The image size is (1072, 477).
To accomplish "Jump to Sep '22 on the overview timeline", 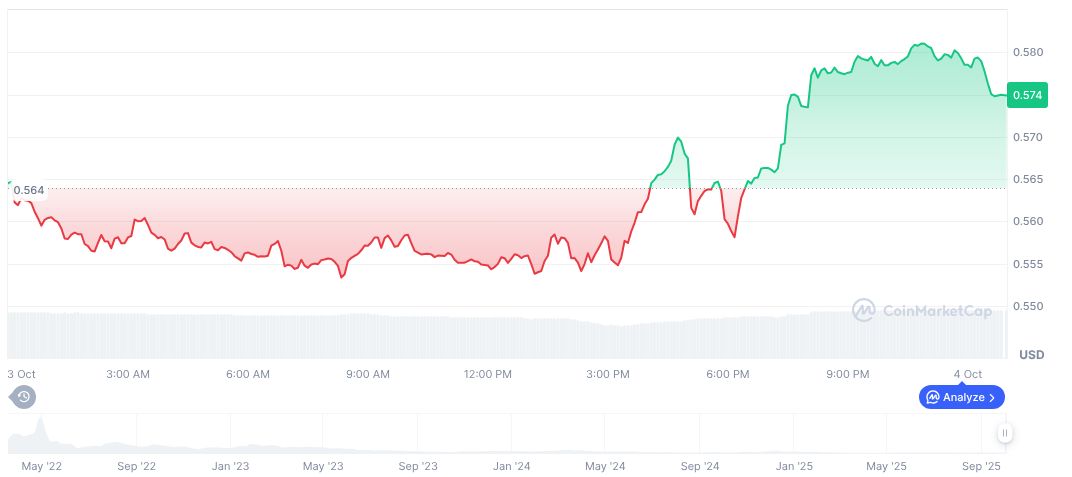I will 136,466.
